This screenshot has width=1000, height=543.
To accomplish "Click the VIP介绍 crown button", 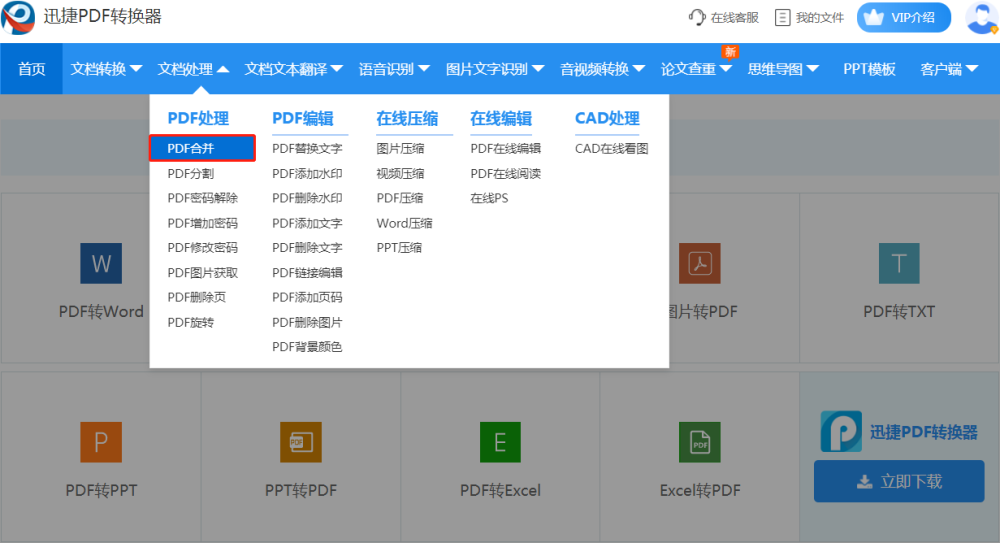I will [x=904, y=17].
